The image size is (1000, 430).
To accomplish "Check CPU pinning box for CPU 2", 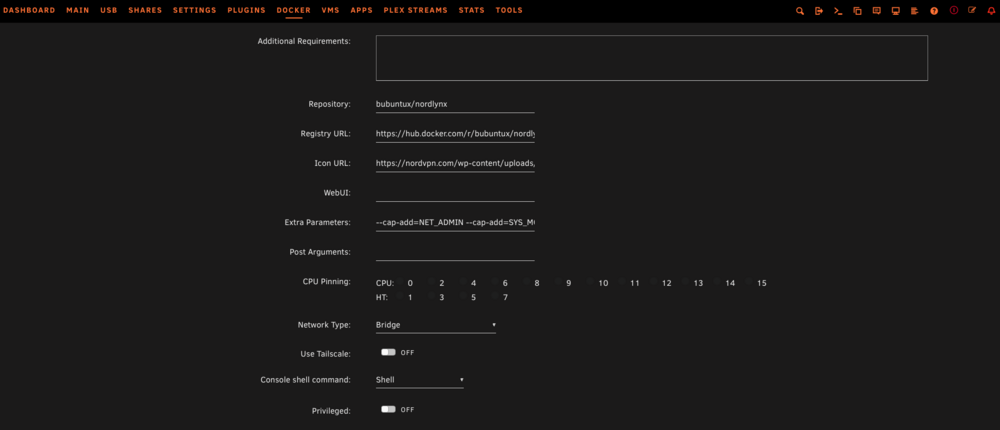I will point(432,283).
